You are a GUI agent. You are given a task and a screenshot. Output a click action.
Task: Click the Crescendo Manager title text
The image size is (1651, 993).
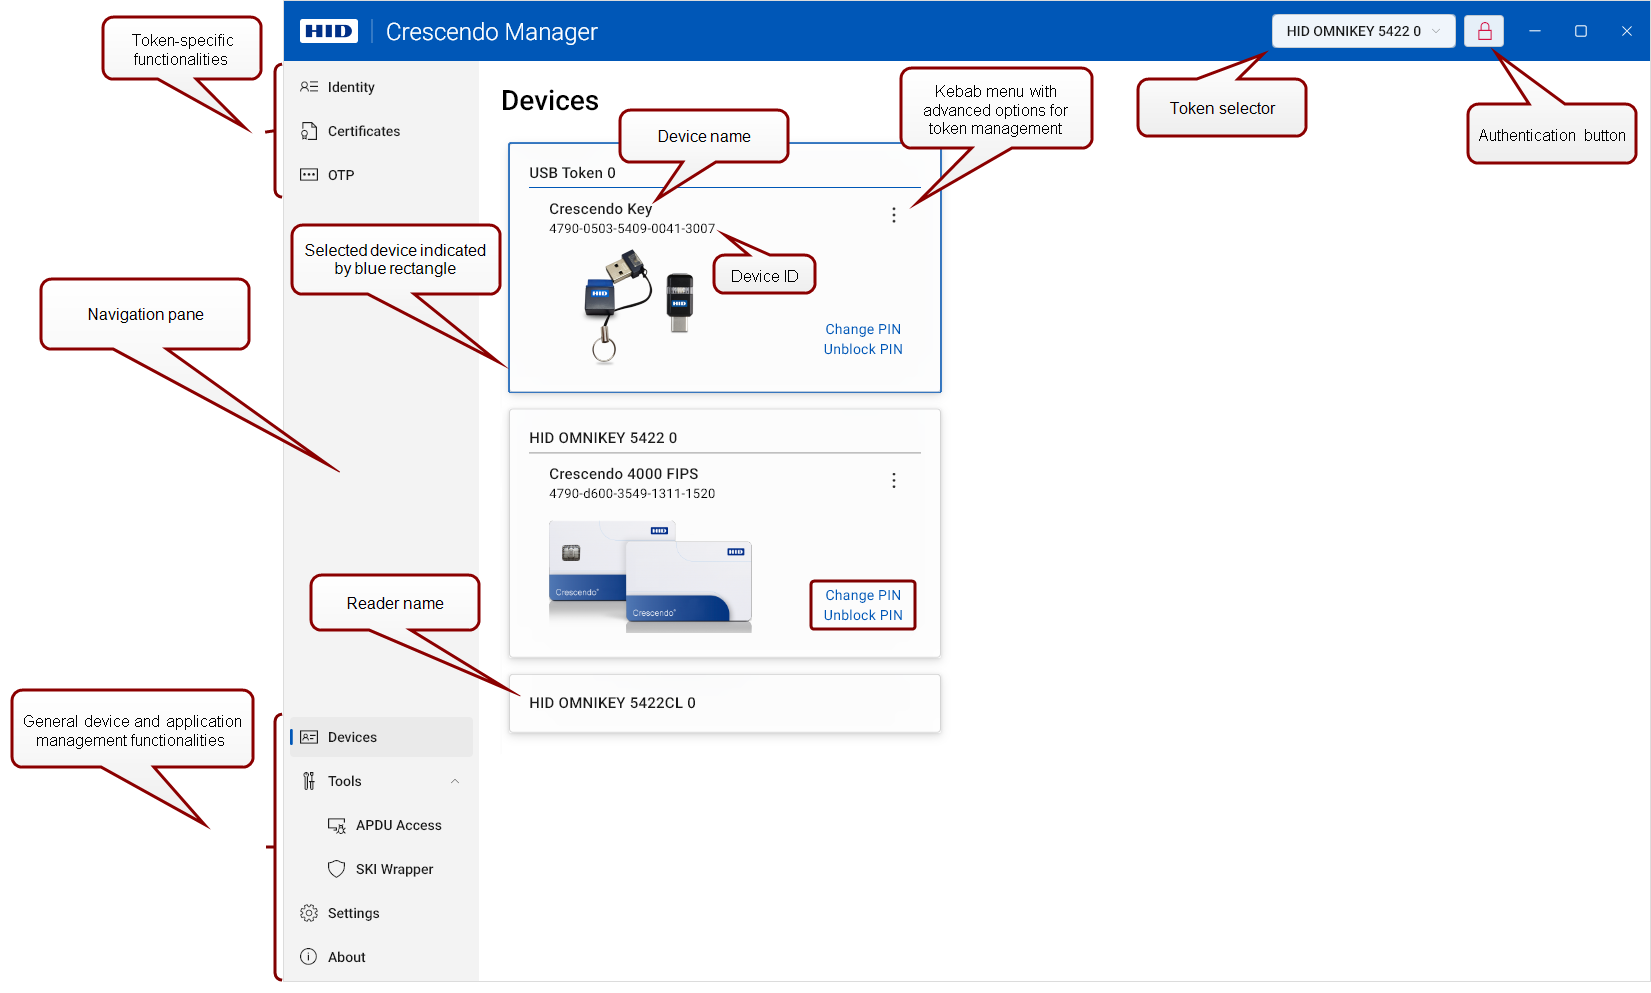click(x=491, y=32)
